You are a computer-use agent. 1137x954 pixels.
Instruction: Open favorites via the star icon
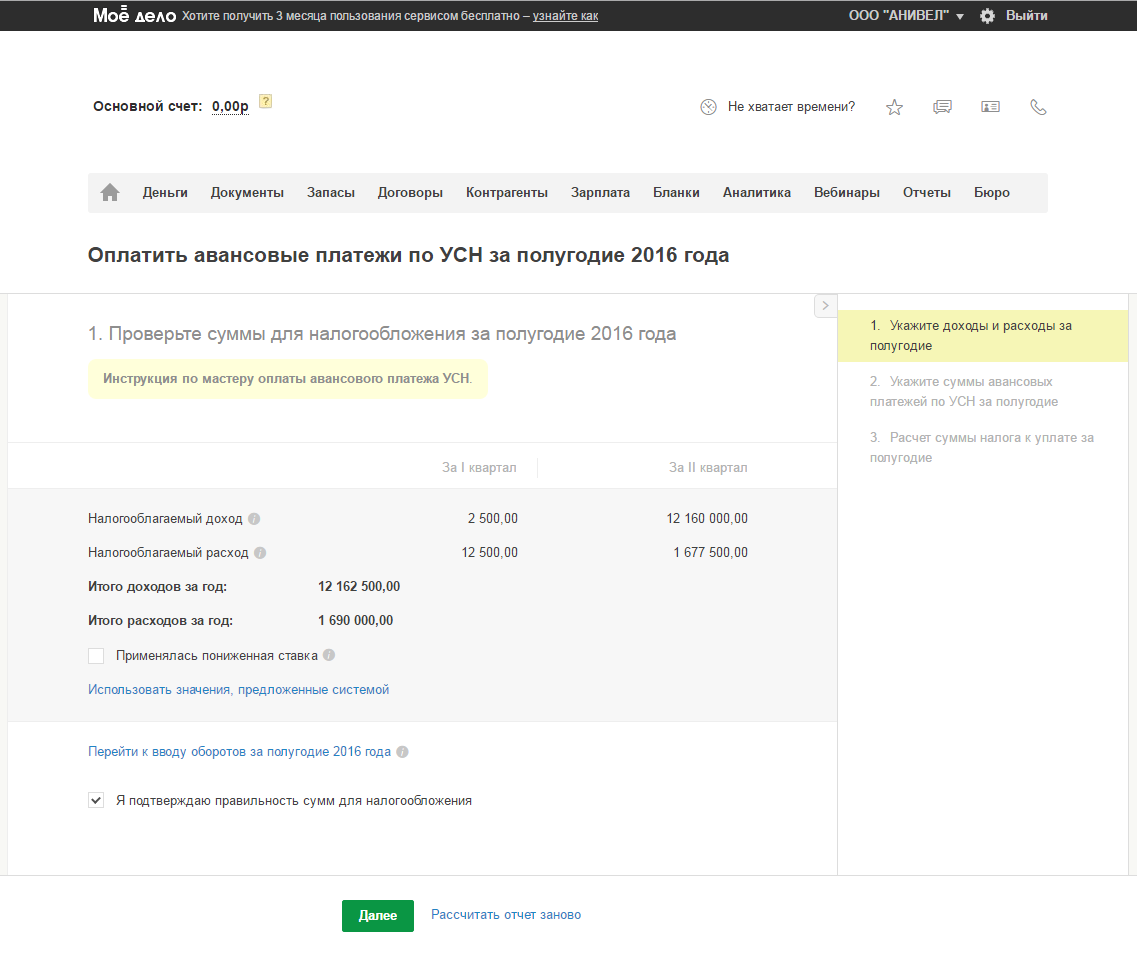894,108
